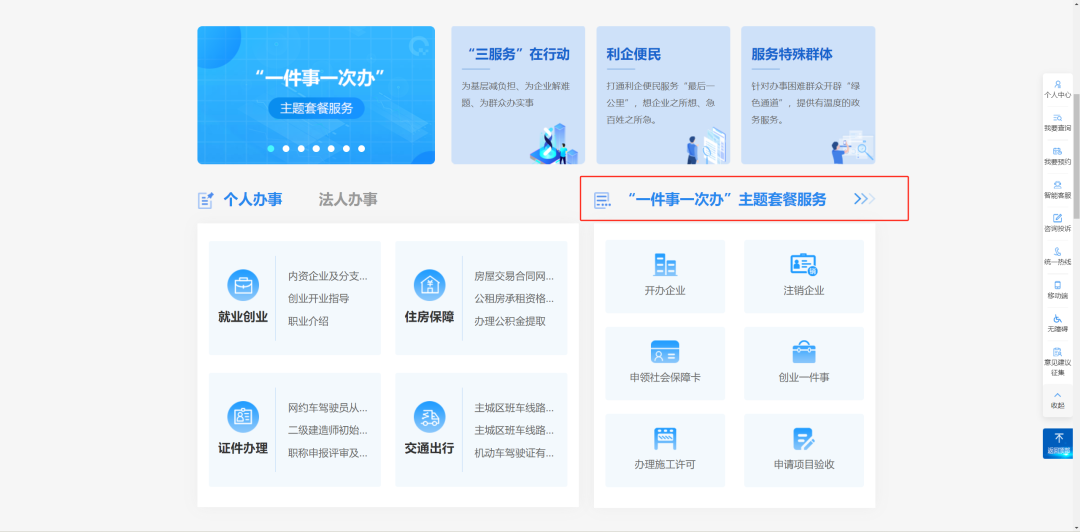This screenshot has height=532, width=1080.
Task: Open “一件事一次办”主题套餐服务 heading link
Action: click(x=727, y=200)
